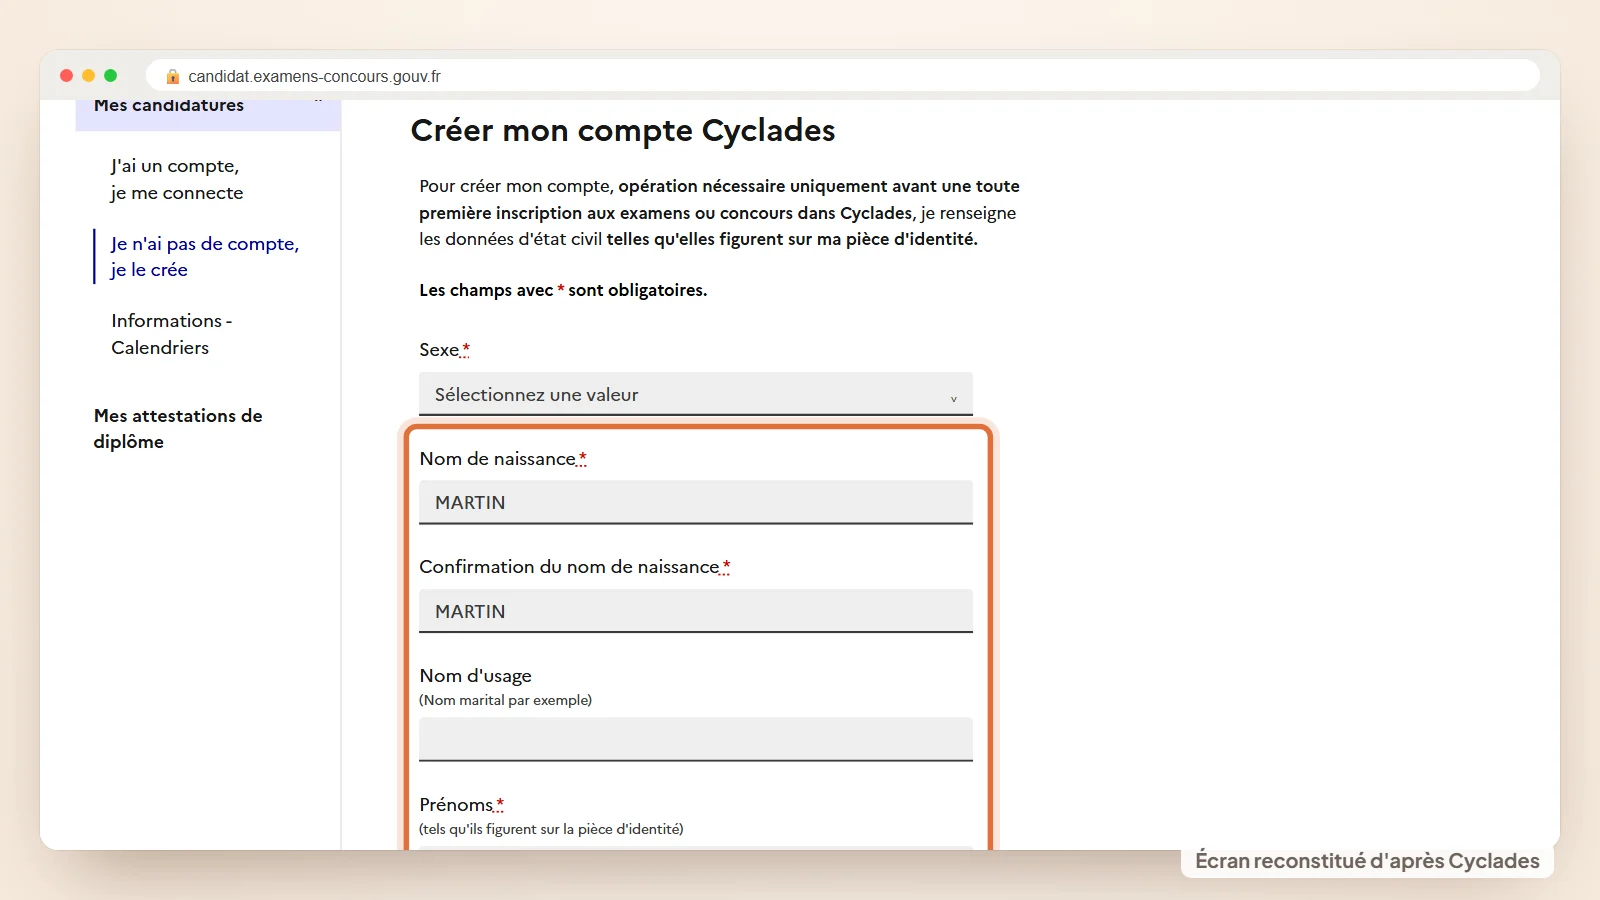Click the "(Nom marital par exemple)" hint

pyautogui.click(x=506, y=700)
